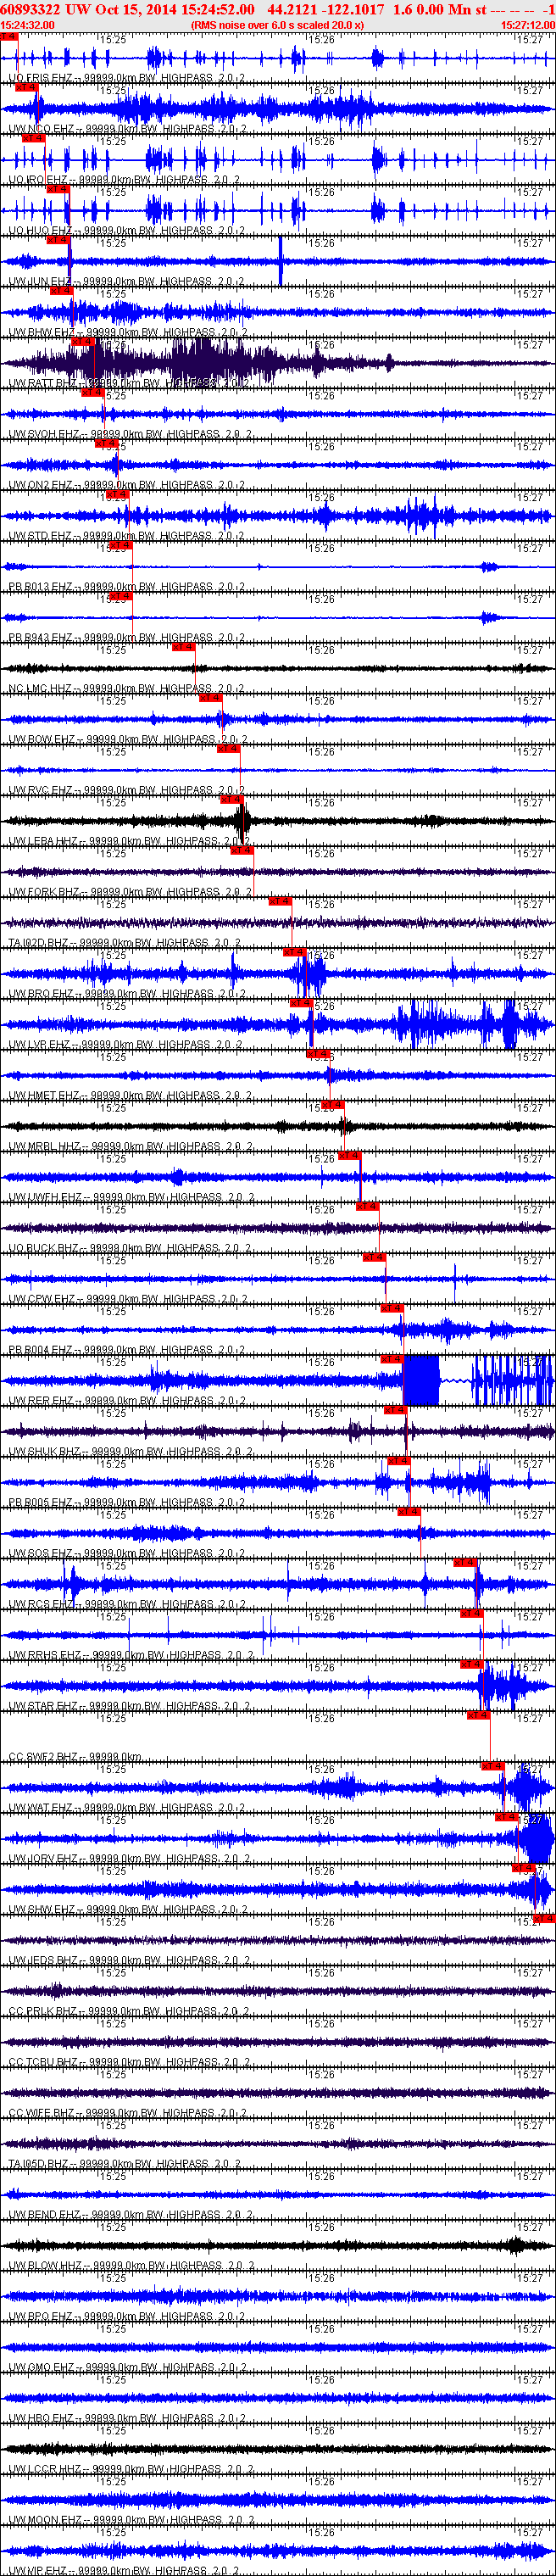
Task: Click the red pick marker on the UW STAR trace
Action: click(x=471, y=1664)
